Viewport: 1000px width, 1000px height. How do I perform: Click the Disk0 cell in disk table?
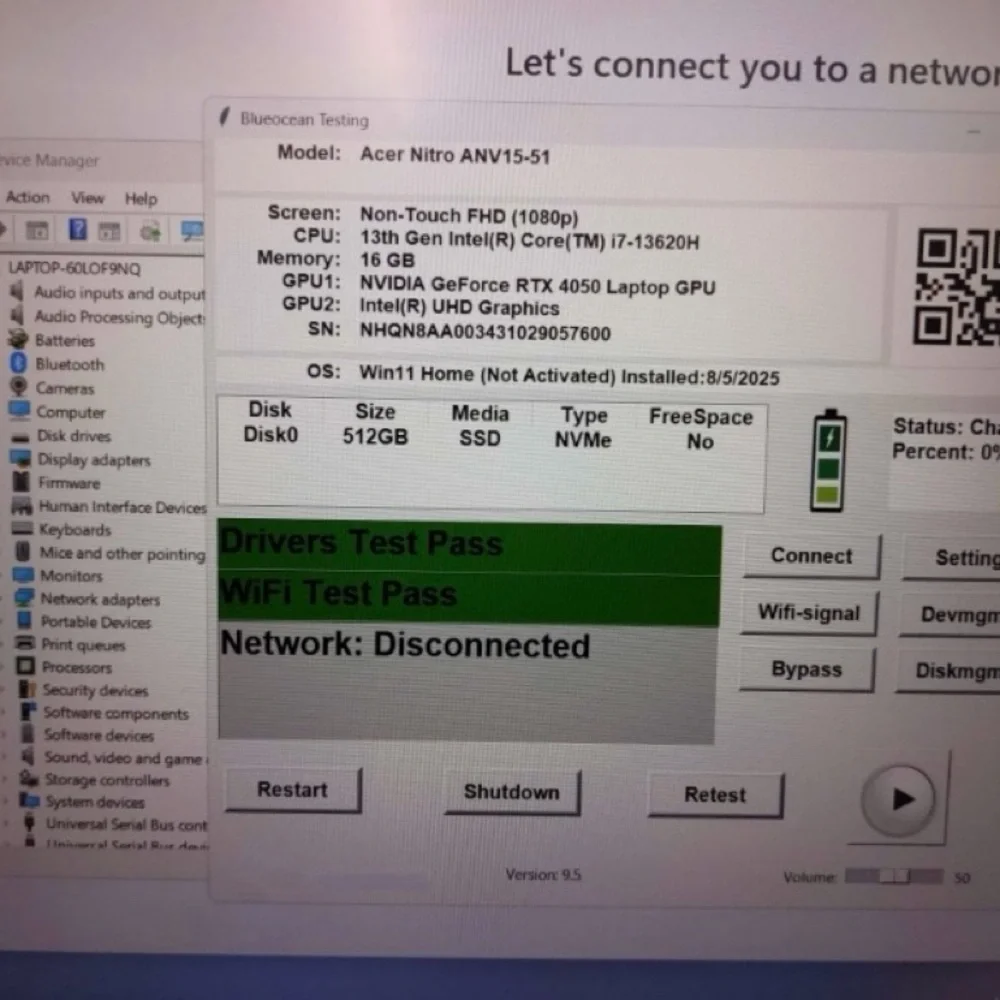click(x=270, y=434)
